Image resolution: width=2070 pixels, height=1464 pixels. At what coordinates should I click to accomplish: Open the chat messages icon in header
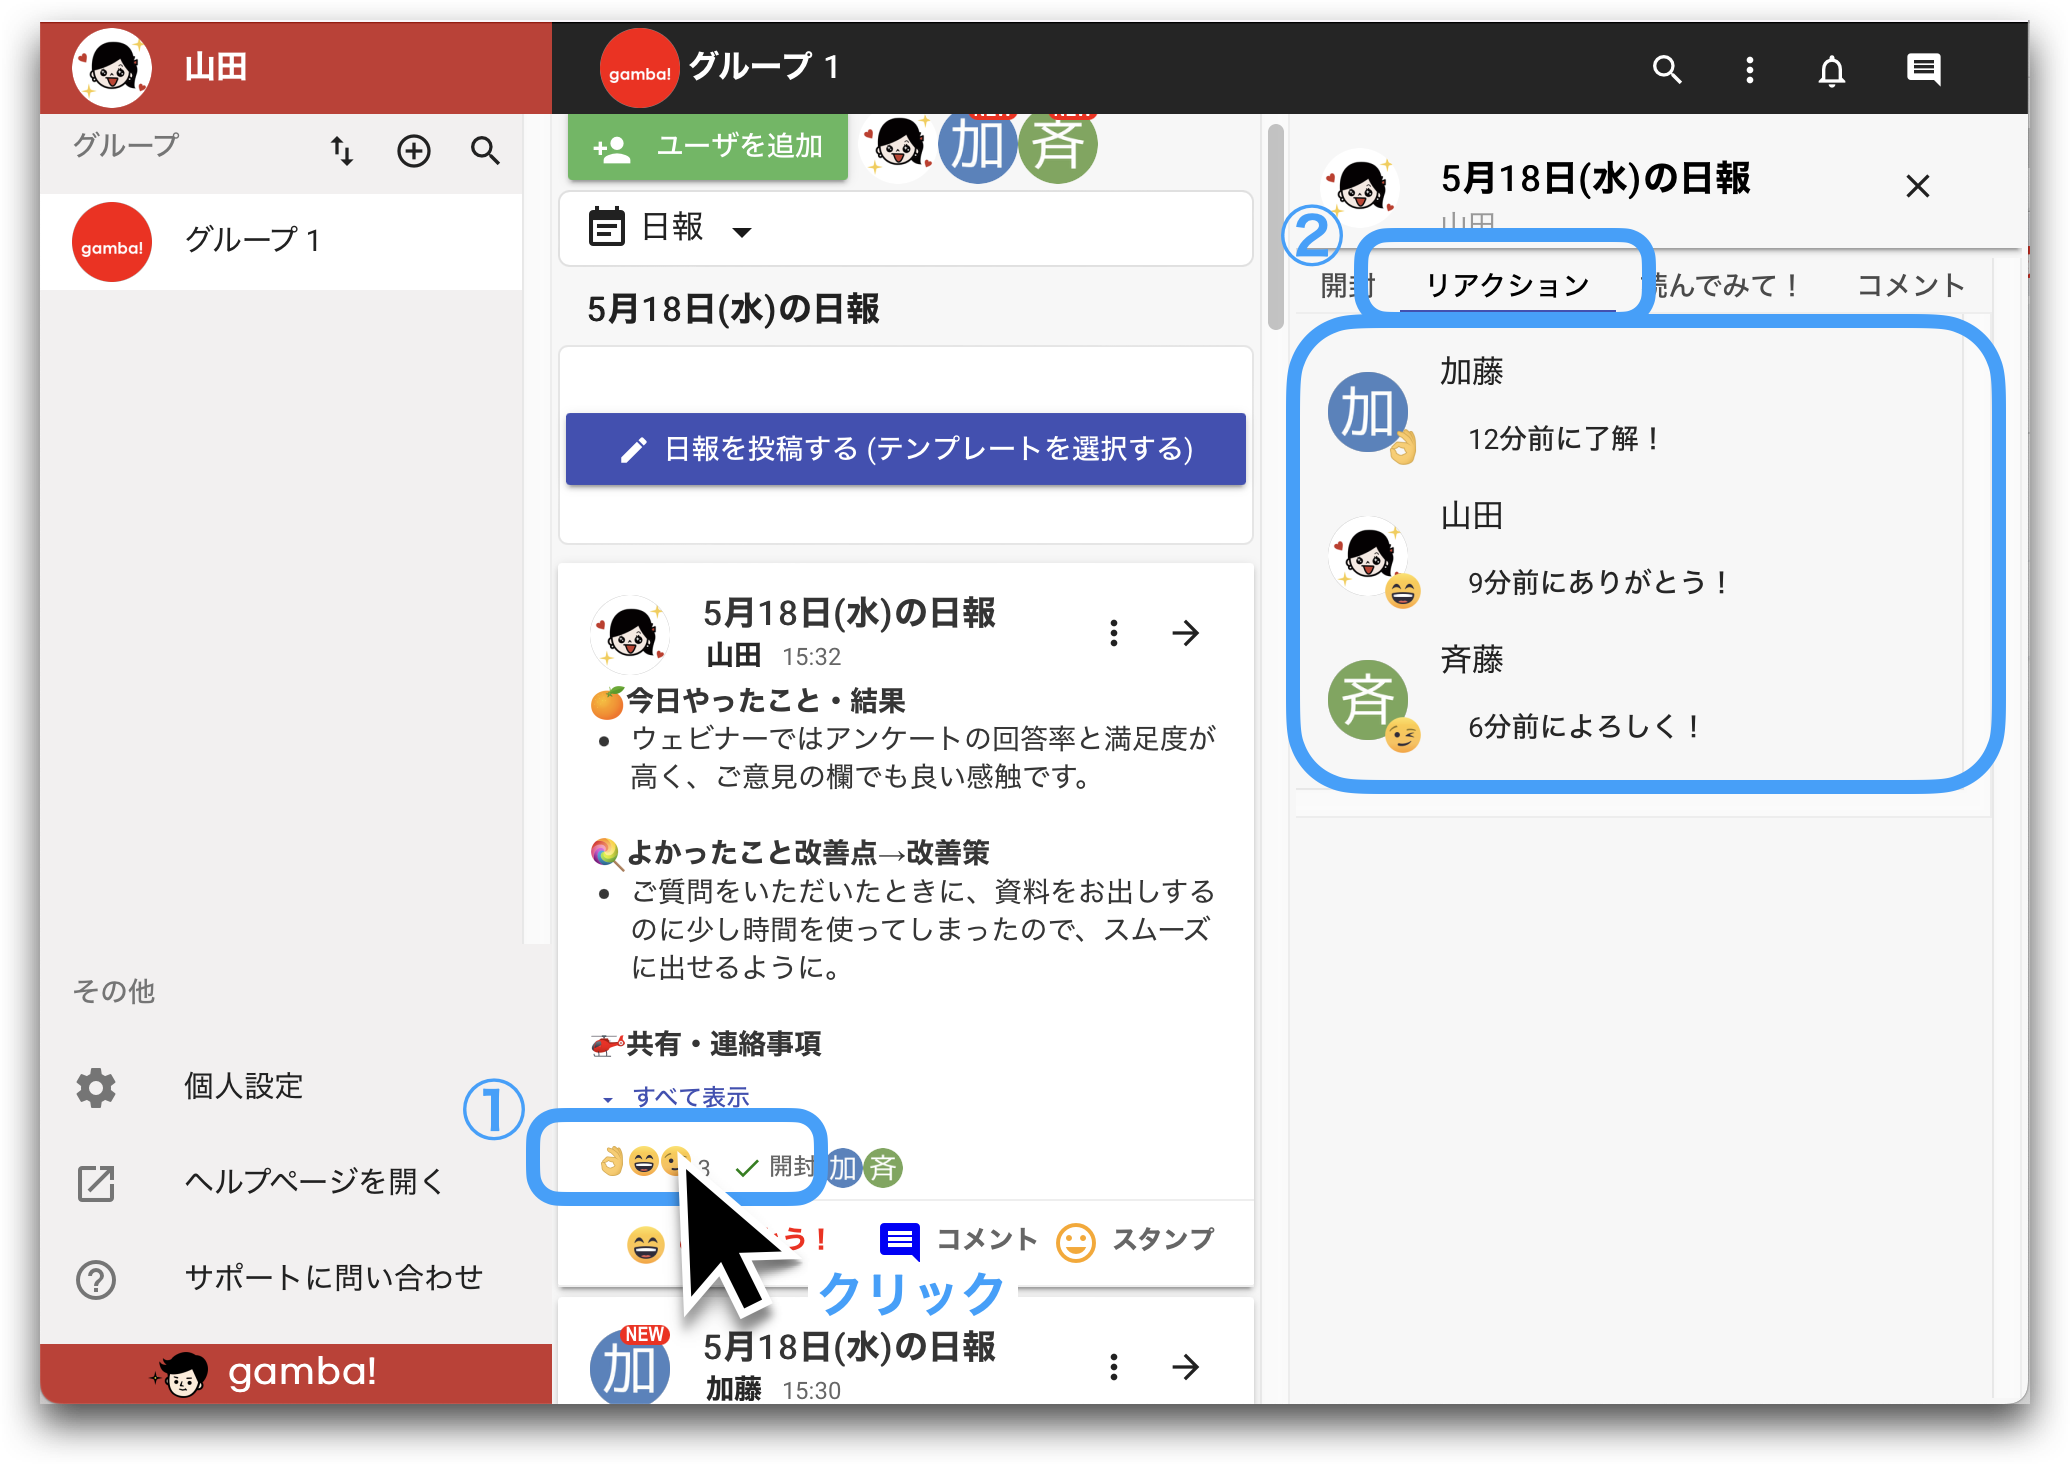1923,70
